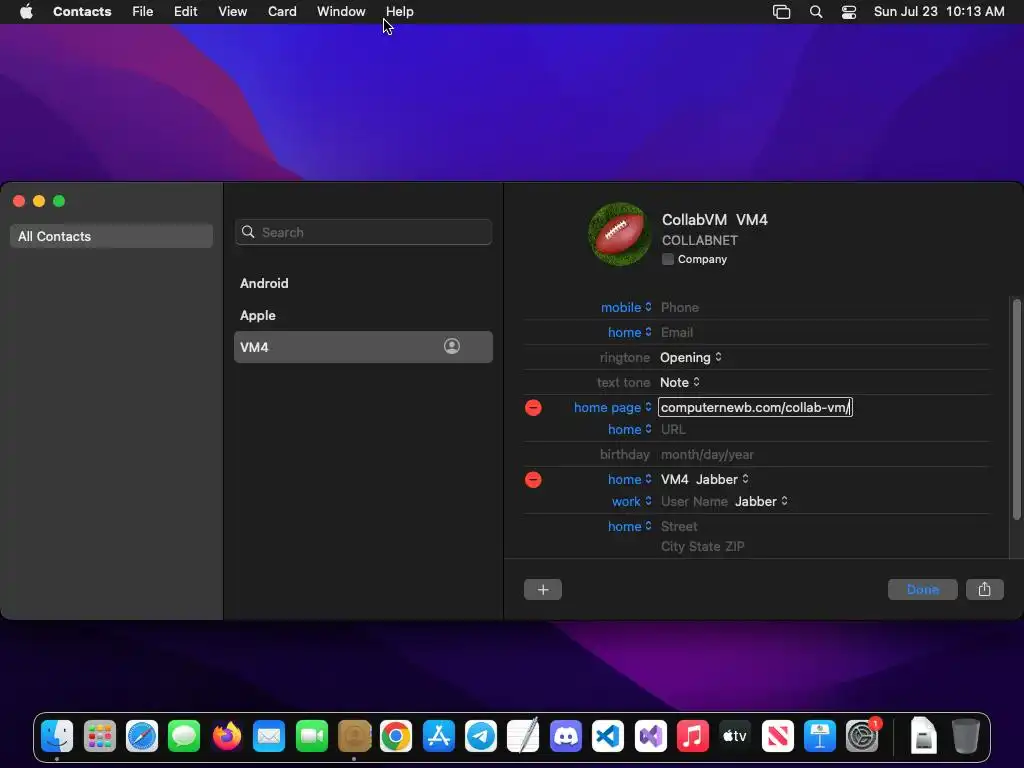Change the work instant message label
Viewport: 1024px width, 768px height.
632,502
